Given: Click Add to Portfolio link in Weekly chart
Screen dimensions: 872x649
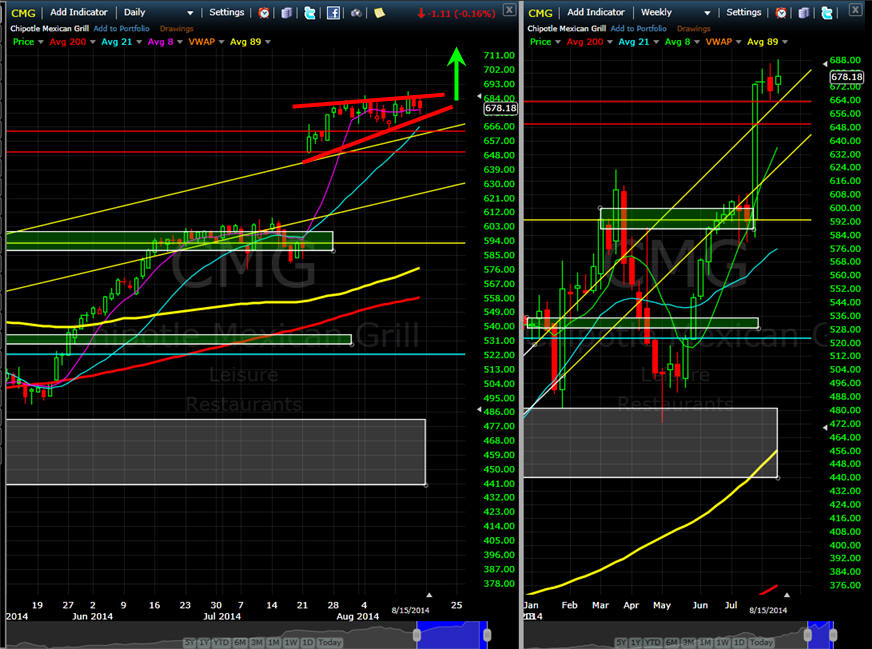Looking at the screenshot, I should pyautogui.click(x=638, y=28).
